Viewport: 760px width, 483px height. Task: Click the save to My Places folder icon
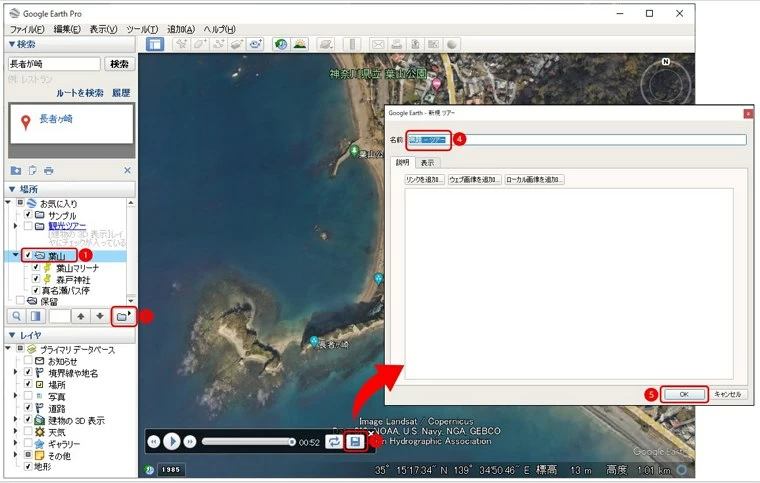pos(16,171)
